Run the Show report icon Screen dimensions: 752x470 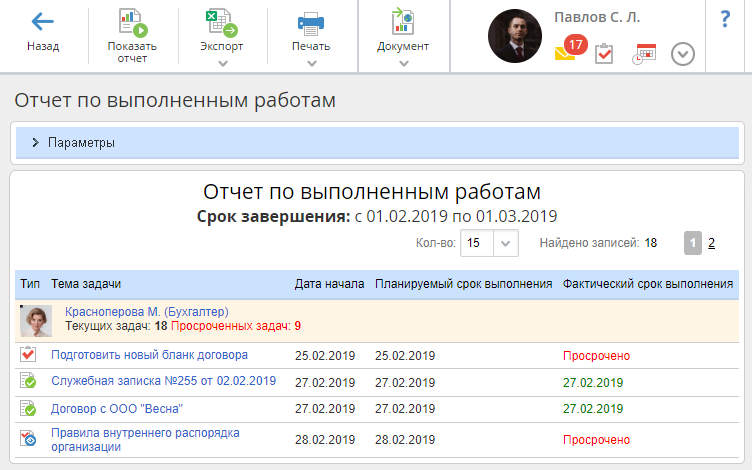pyautogui.click(x=132, y=21)
